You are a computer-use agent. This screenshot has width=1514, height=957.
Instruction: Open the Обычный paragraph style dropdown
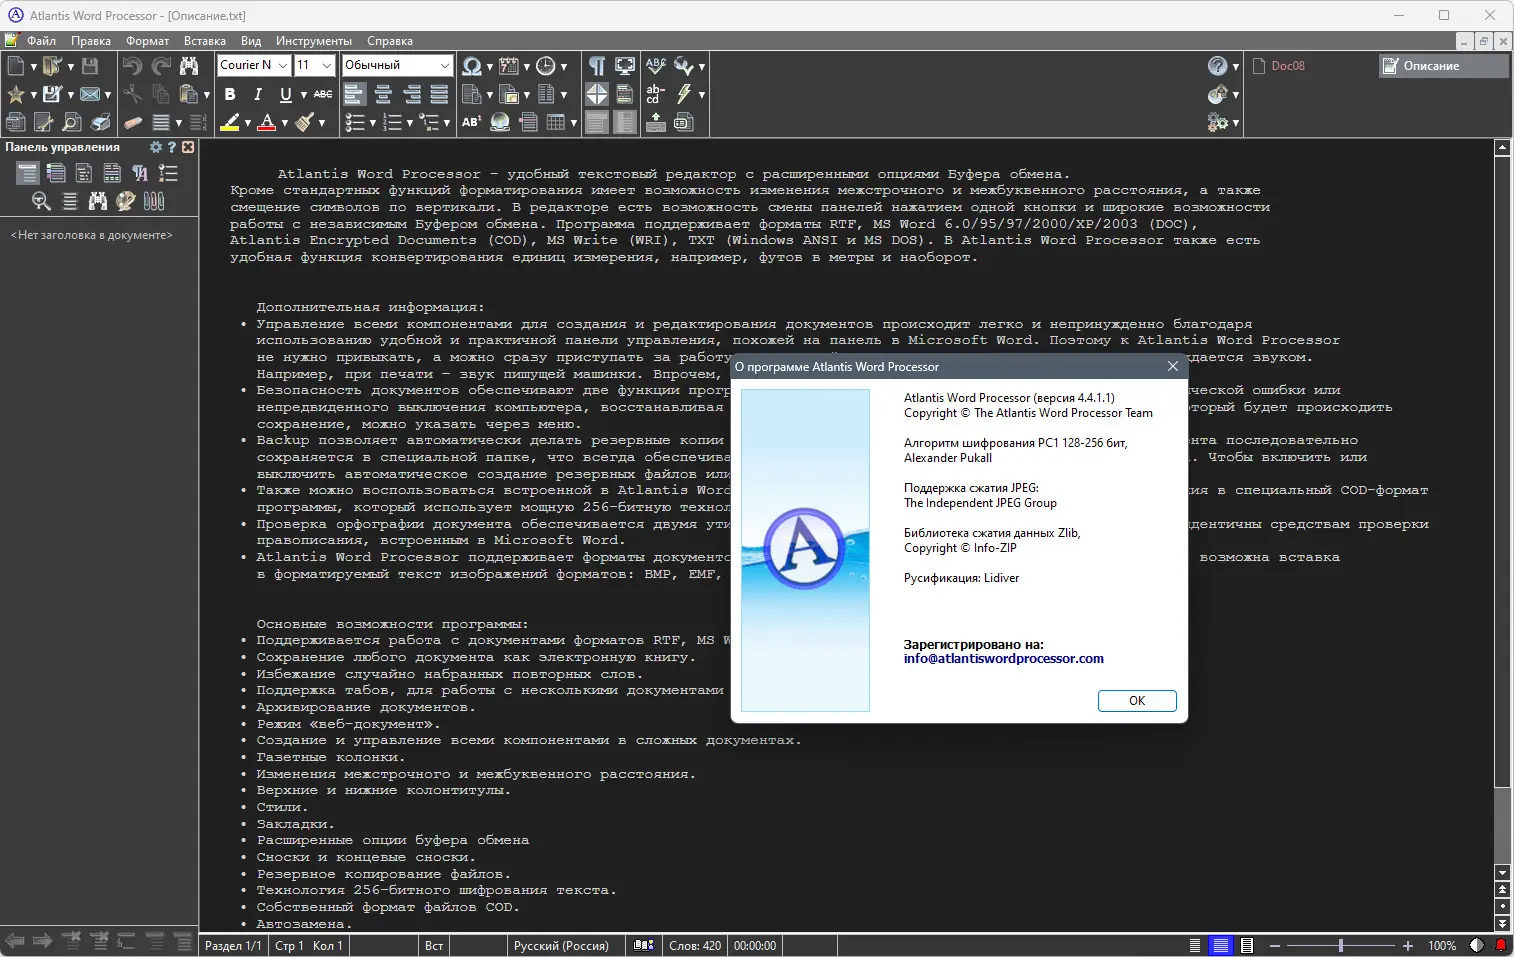pyautogui.click(x=445, y=65)
